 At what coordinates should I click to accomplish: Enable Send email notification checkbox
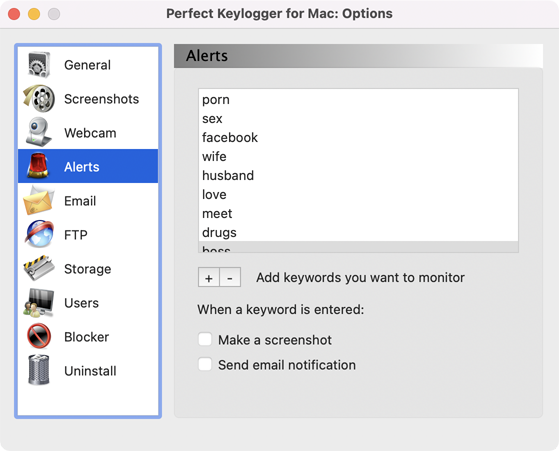pos(205,364)
